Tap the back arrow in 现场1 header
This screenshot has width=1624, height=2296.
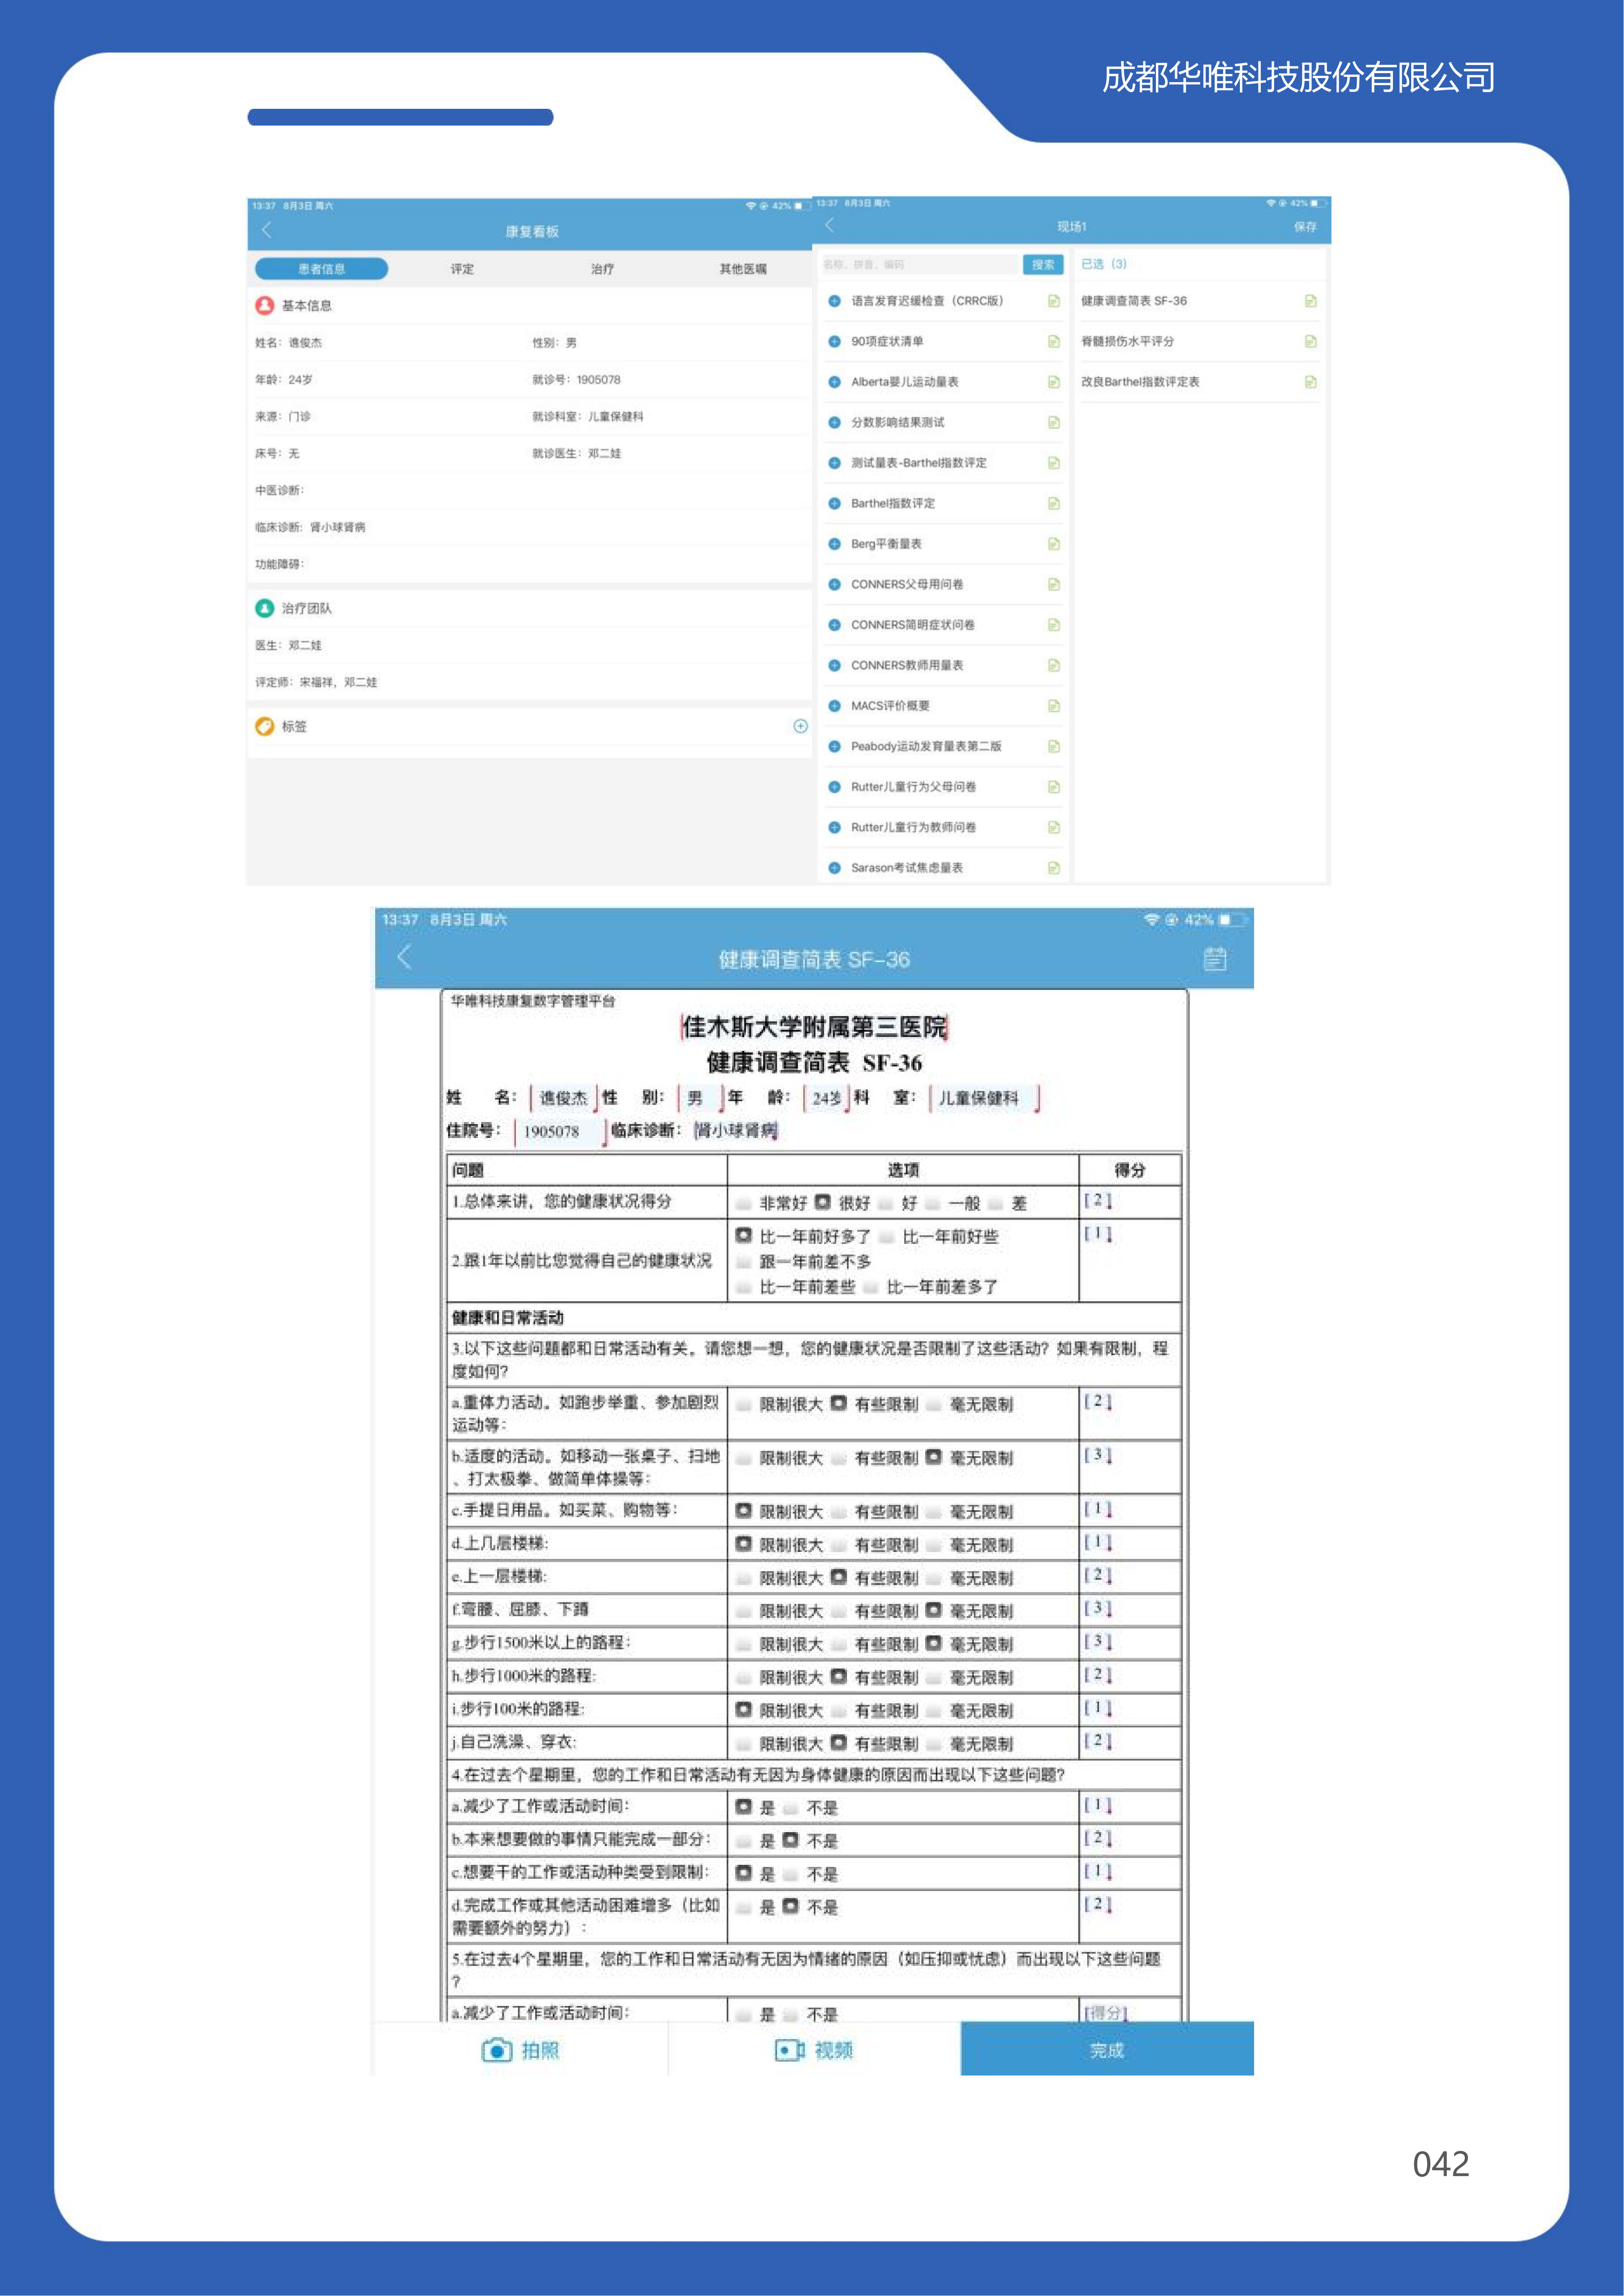829,225
